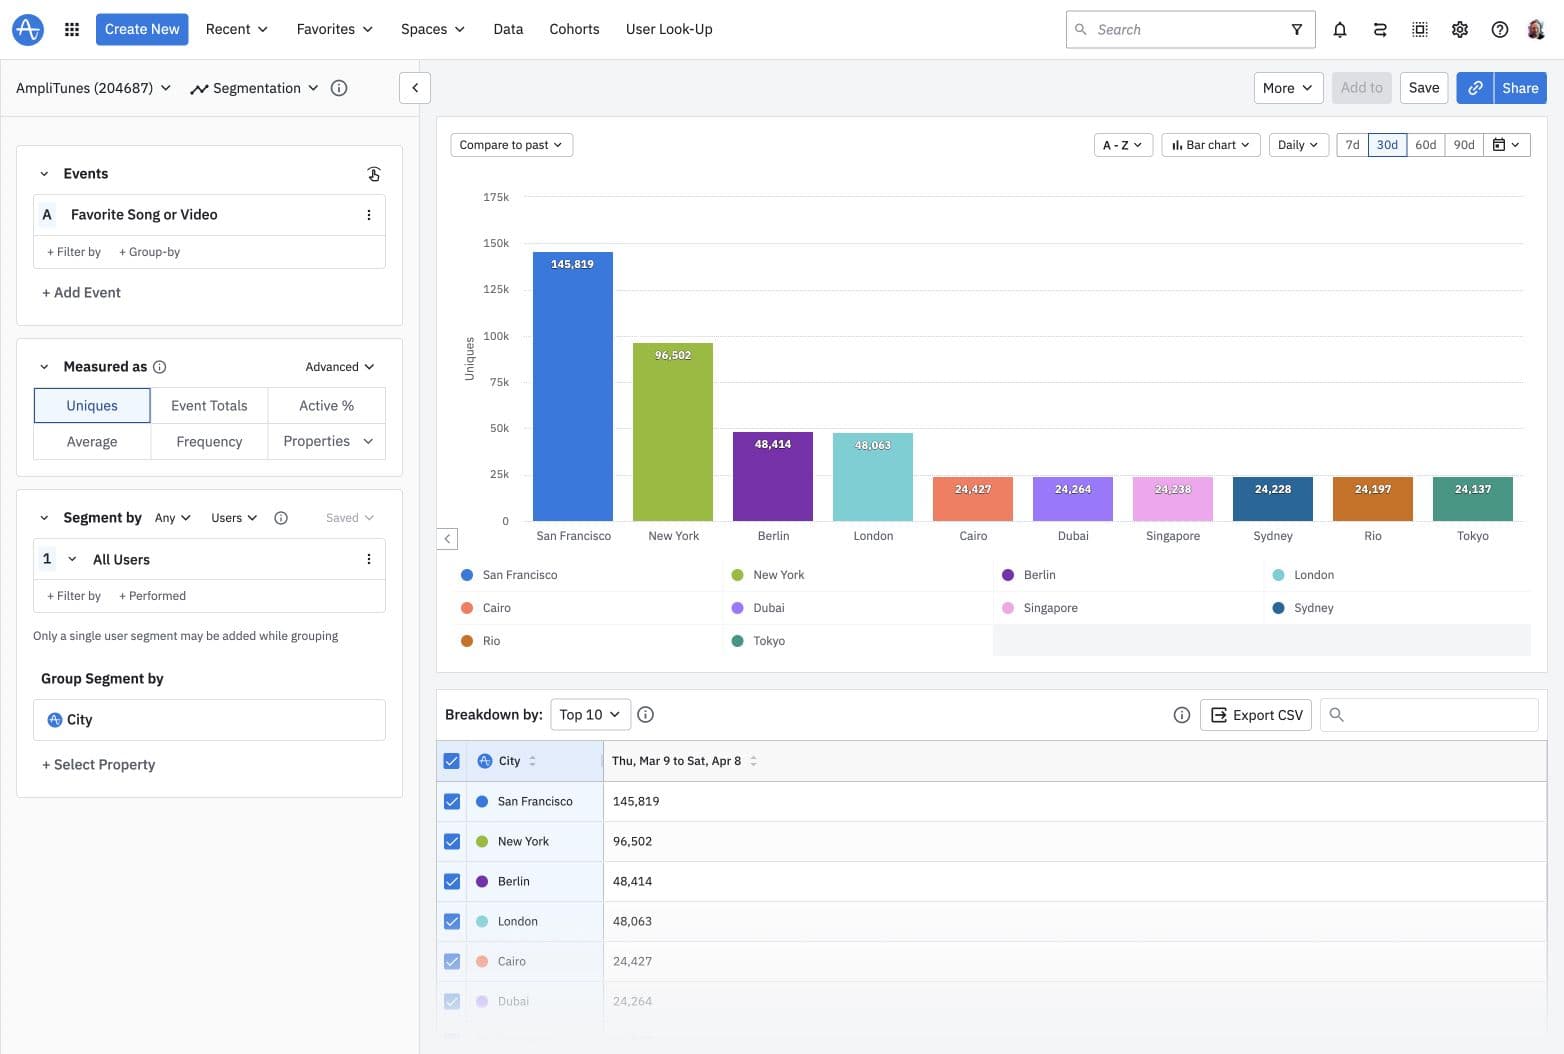1564x1054 pixels.
Task: Click the help question mark icon
Action: click(x=1499, y=29)
